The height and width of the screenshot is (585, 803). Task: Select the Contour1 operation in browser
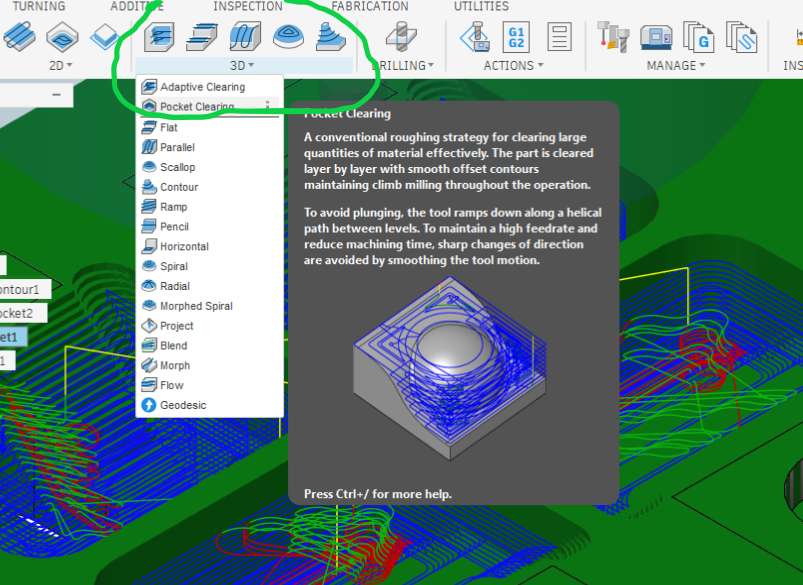click(x=25, y=289)
